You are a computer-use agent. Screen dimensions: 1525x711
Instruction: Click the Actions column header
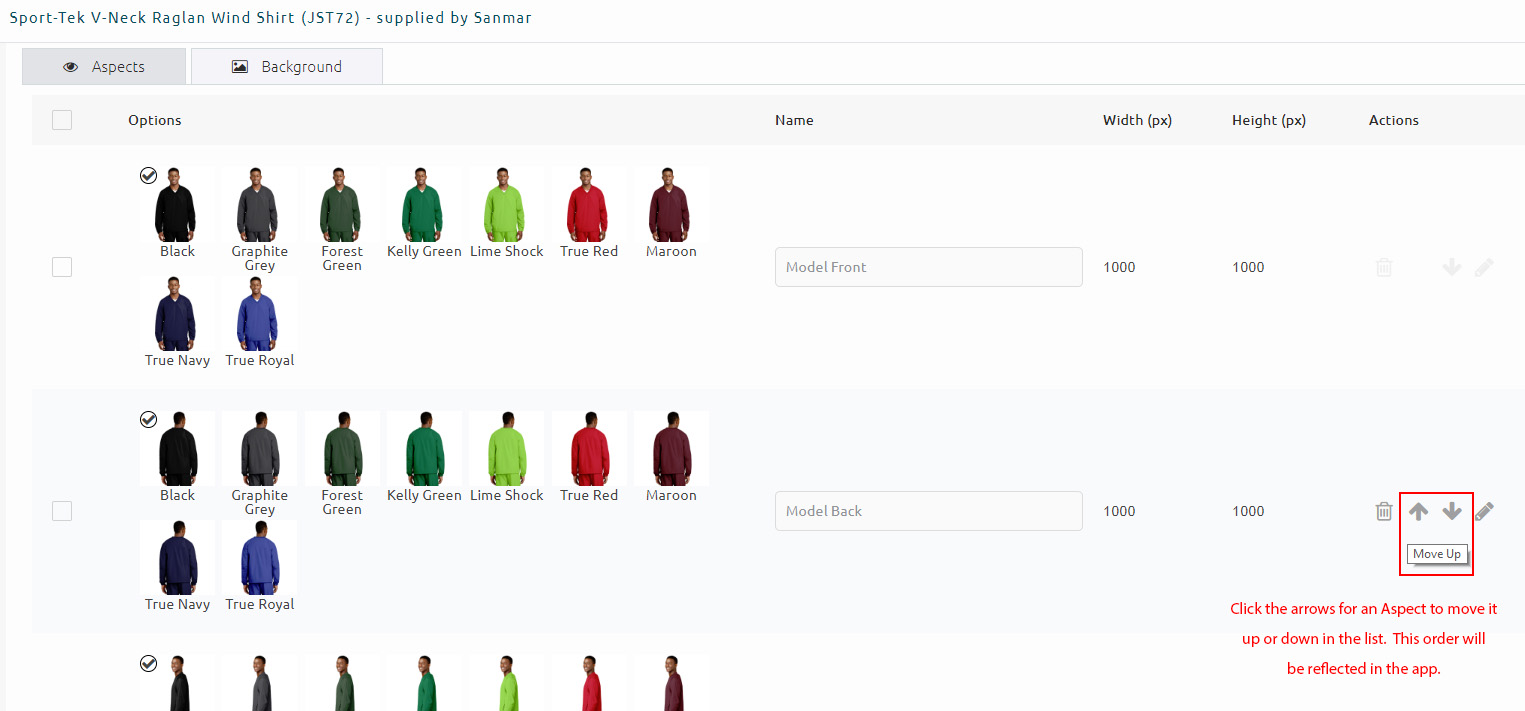click(1394, 120)
